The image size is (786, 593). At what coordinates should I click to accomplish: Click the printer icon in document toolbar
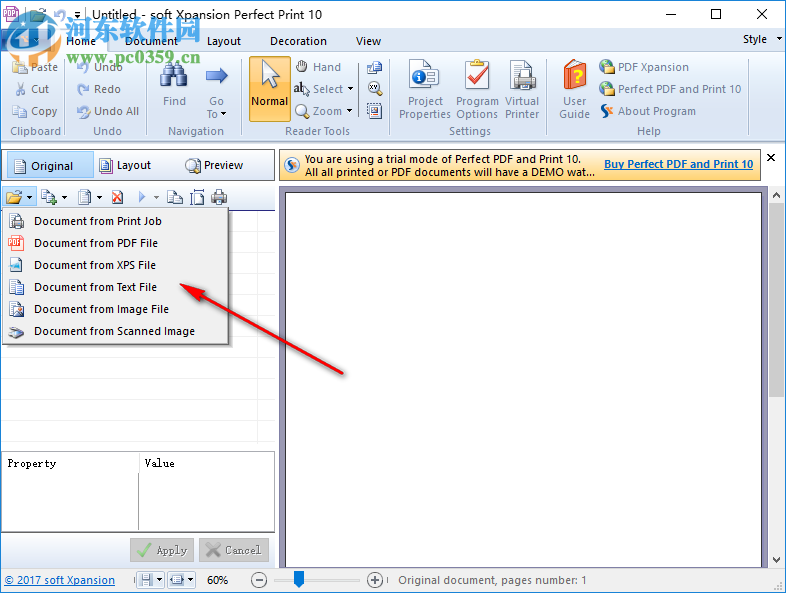point(219,197)
